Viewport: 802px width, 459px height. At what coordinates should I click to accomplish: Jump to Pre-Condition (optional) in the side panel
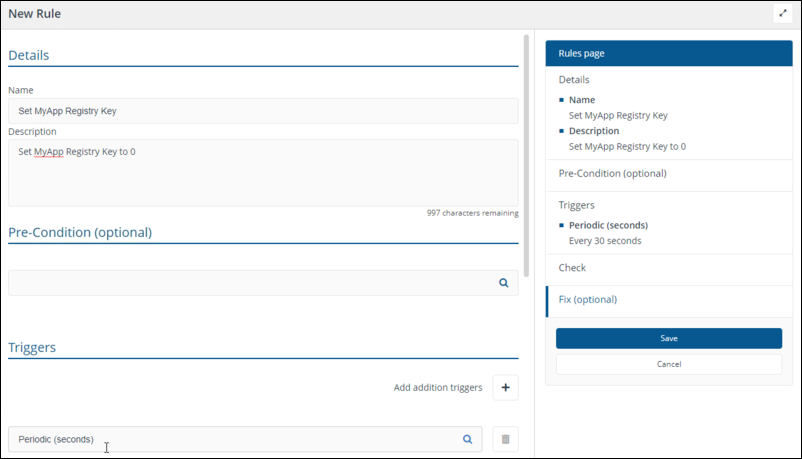click(x=612, y=173)
